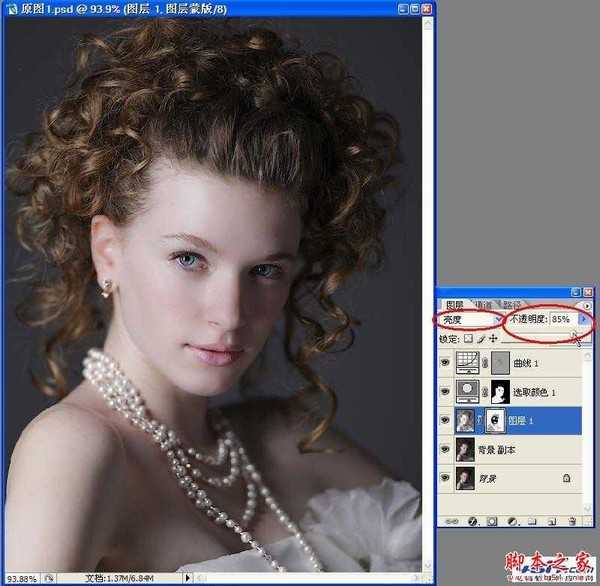Click the Layers panel scrollbar up arrow
Screen dimensions: 600x586
[588, 356]
